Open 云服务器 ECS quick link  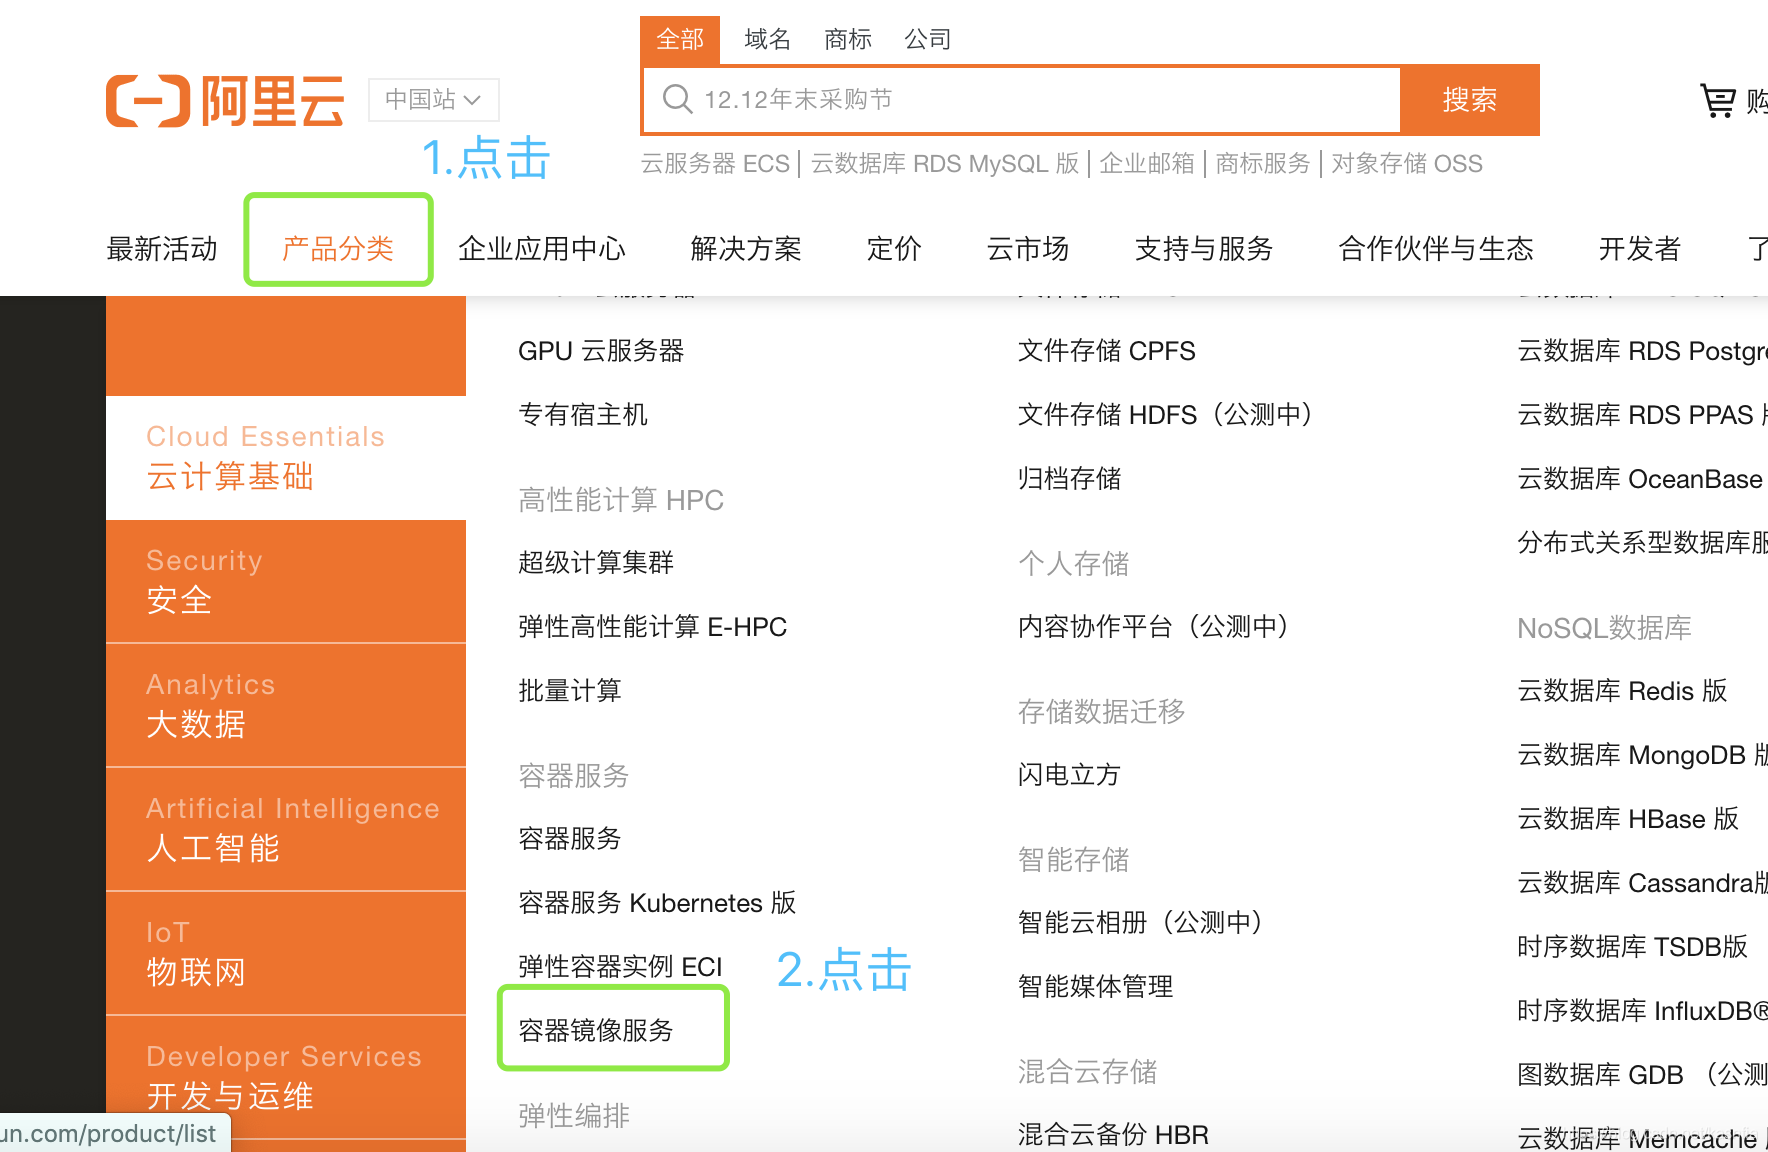[715, 163]
